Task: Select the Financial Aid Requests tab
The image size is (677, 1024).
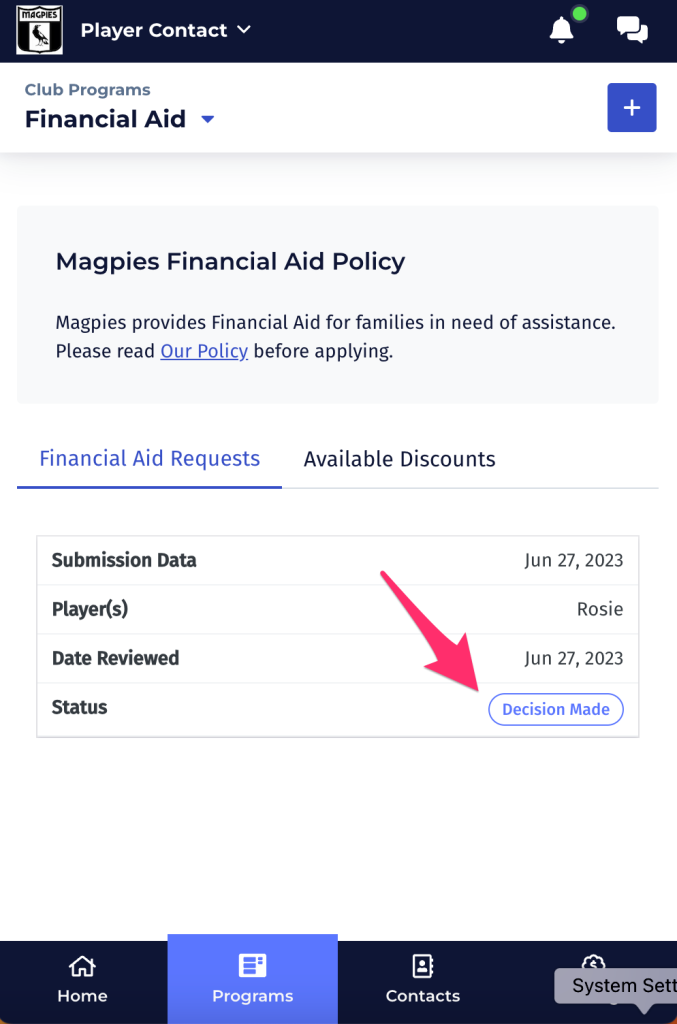Action: (x=150, y=458)
